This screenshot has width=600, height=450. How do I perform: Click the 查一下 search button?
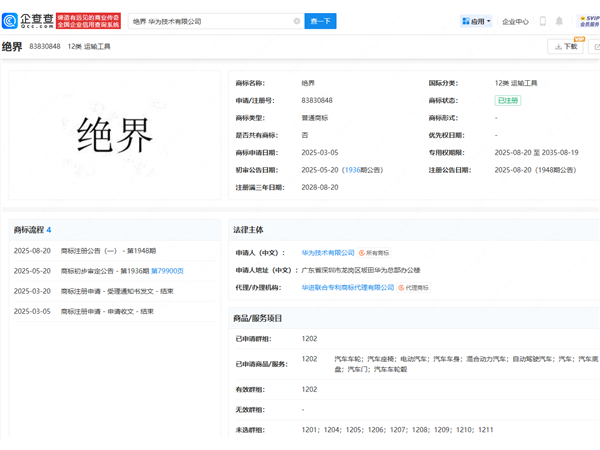(320, 21)
